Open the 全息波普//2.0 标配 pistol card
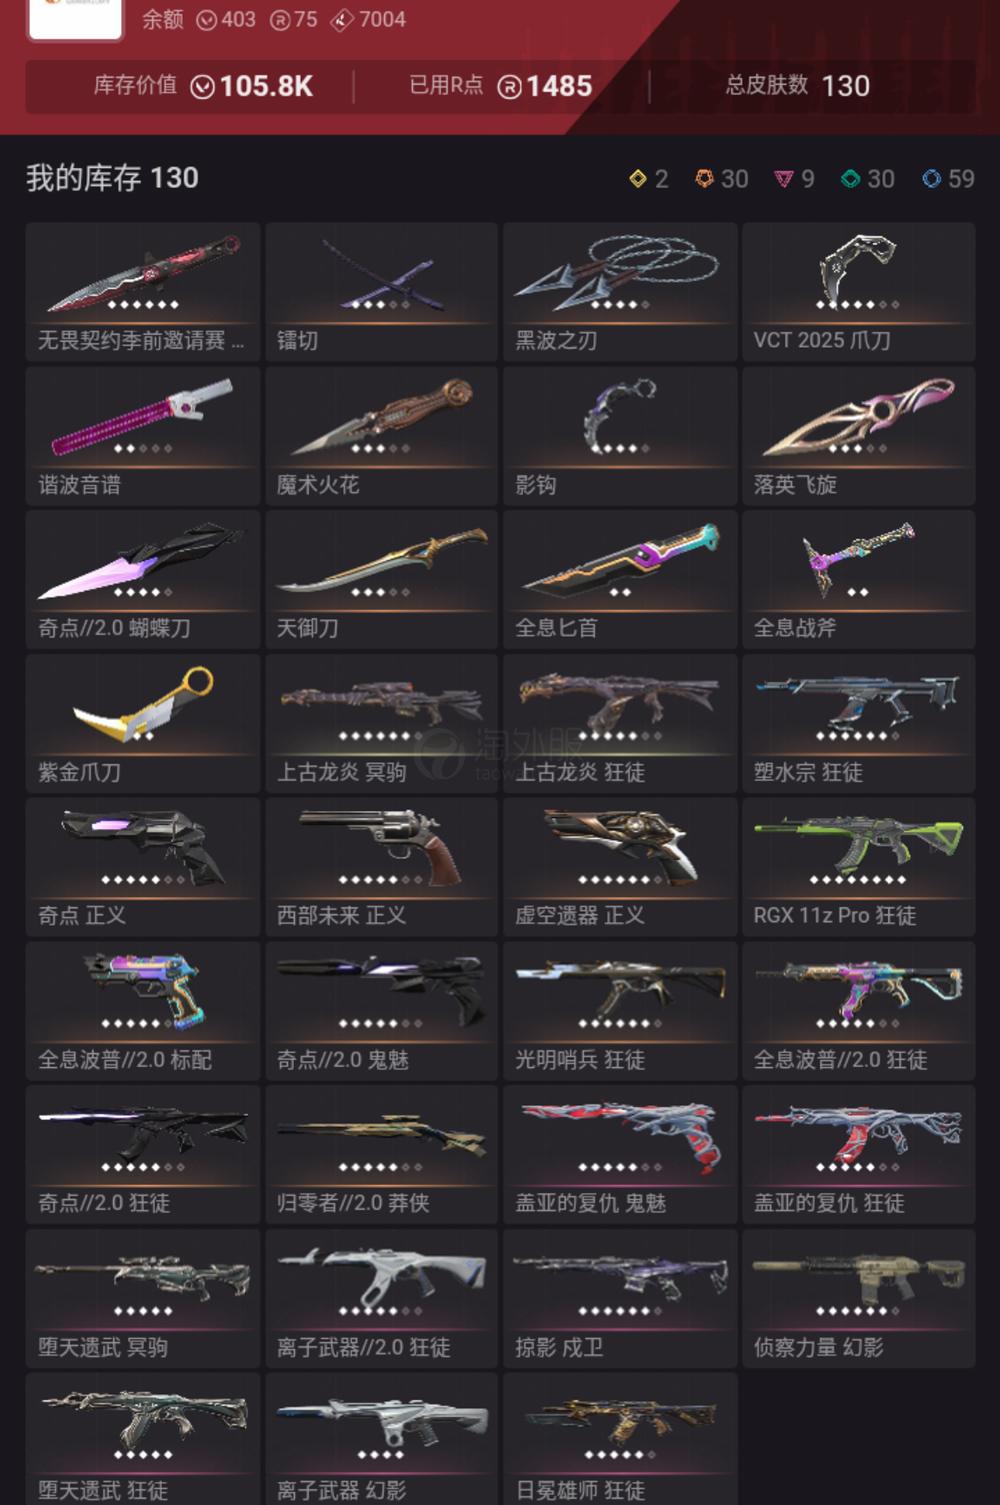This screenshot has width=1000, height=1505. 143,1010
